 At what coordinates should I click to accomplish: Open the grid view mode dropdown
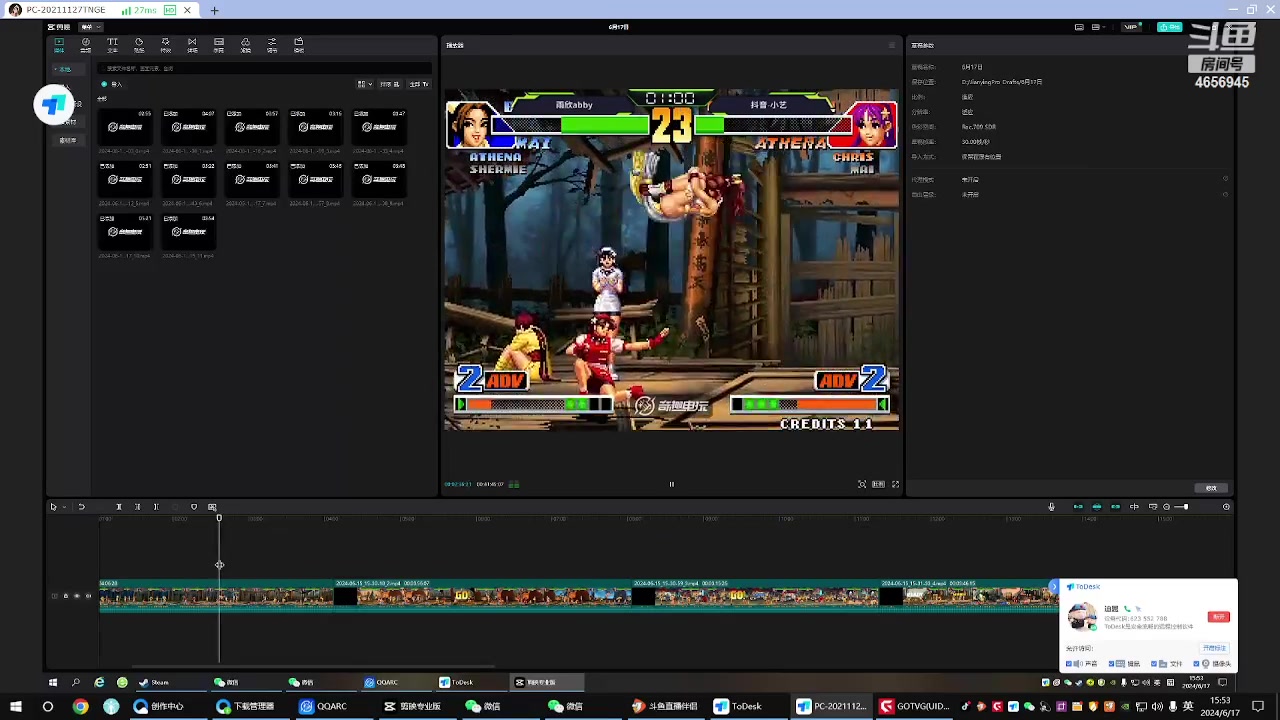point(365,84)
